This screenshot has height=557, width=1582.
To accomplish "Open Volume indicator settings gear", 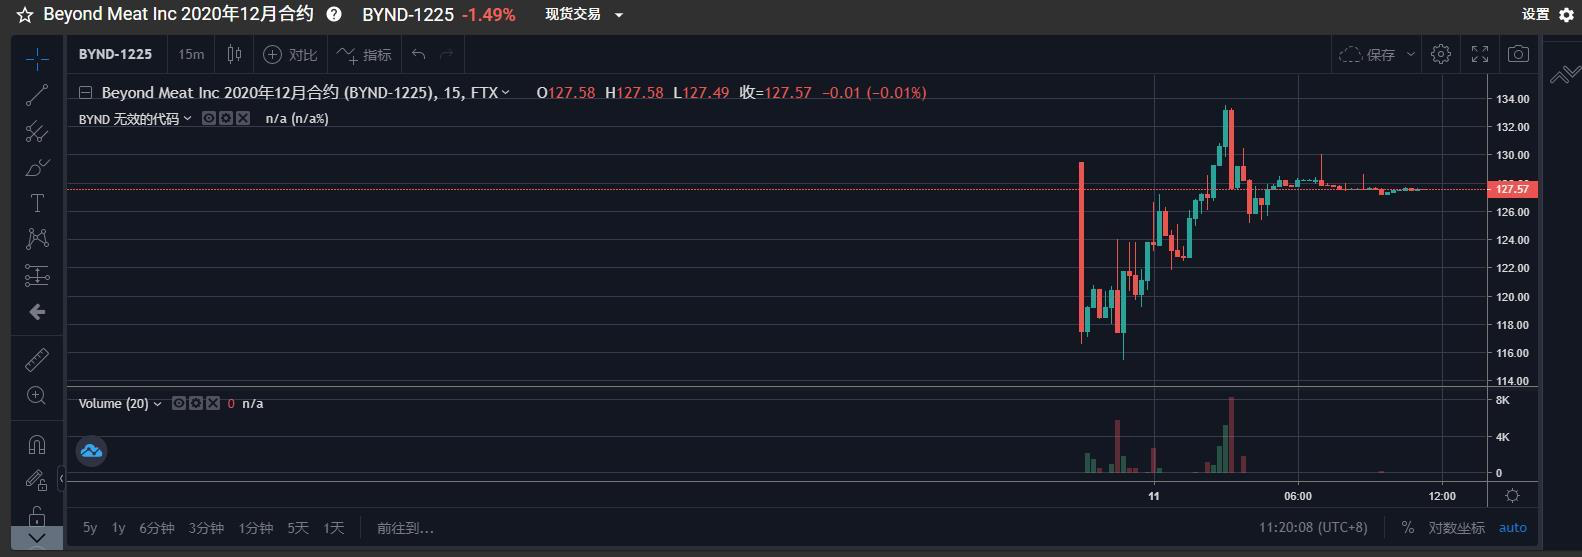I will click(x=195, y=403).
